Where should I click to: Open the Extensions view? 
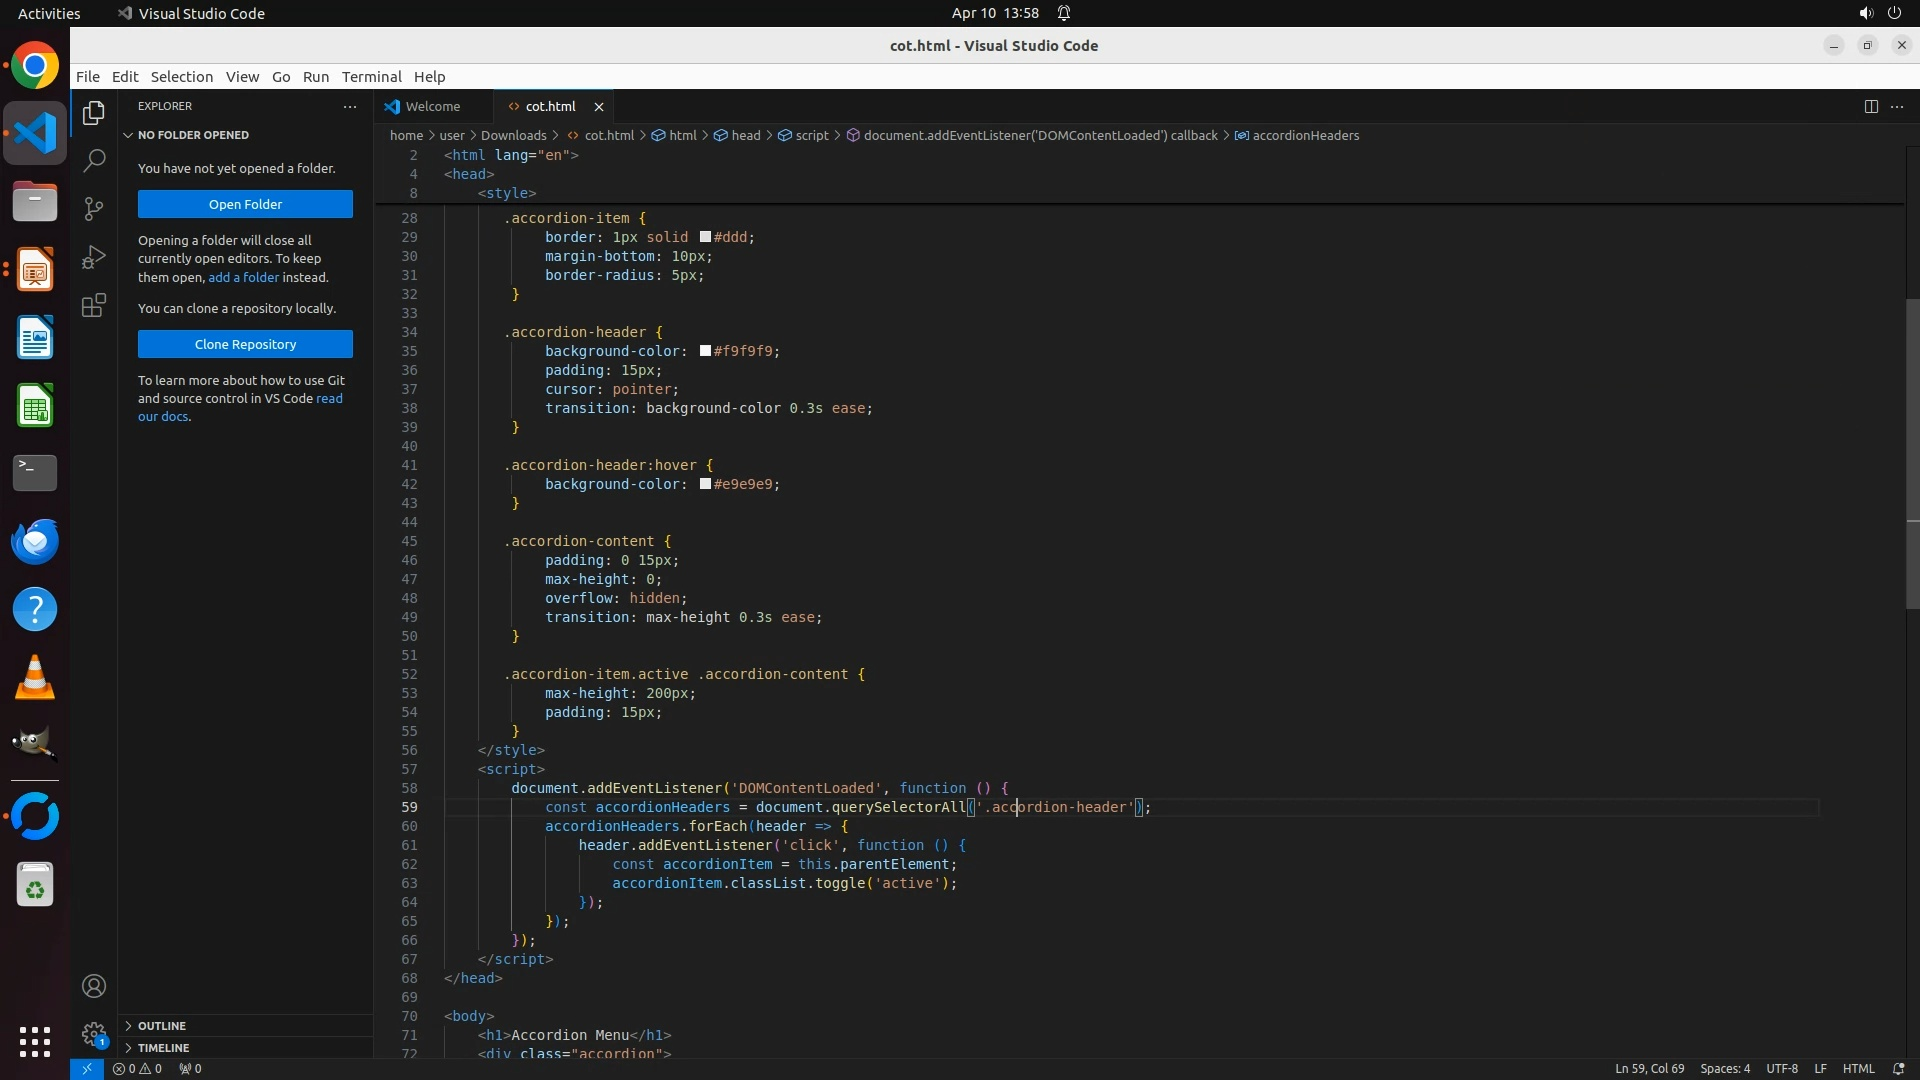(x=94, y=305)
